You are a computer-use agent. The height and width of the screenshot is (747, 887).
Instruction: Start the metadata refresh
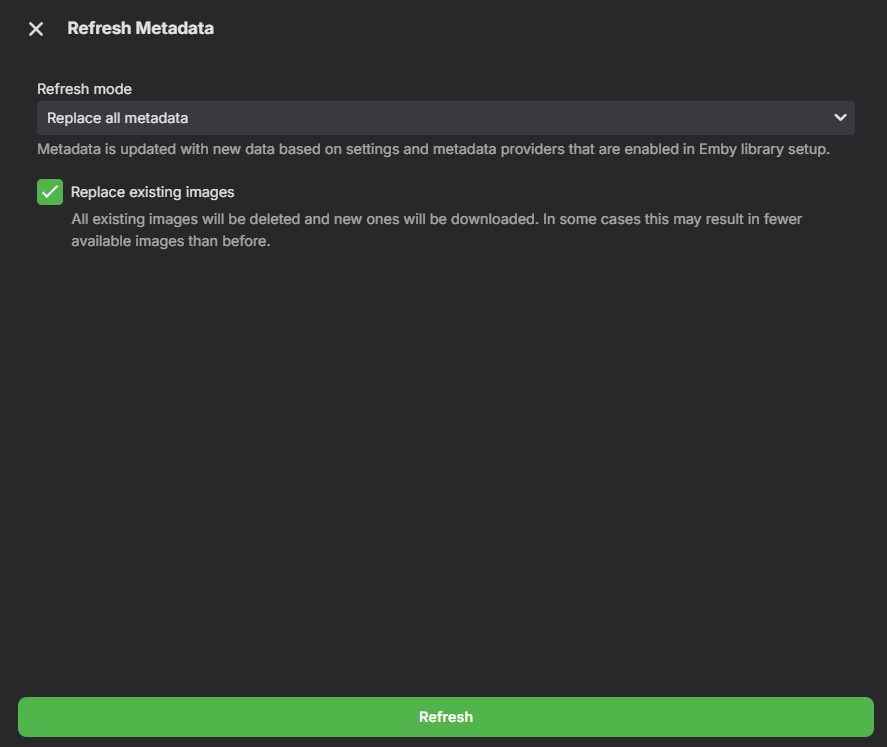coord(445,717)
